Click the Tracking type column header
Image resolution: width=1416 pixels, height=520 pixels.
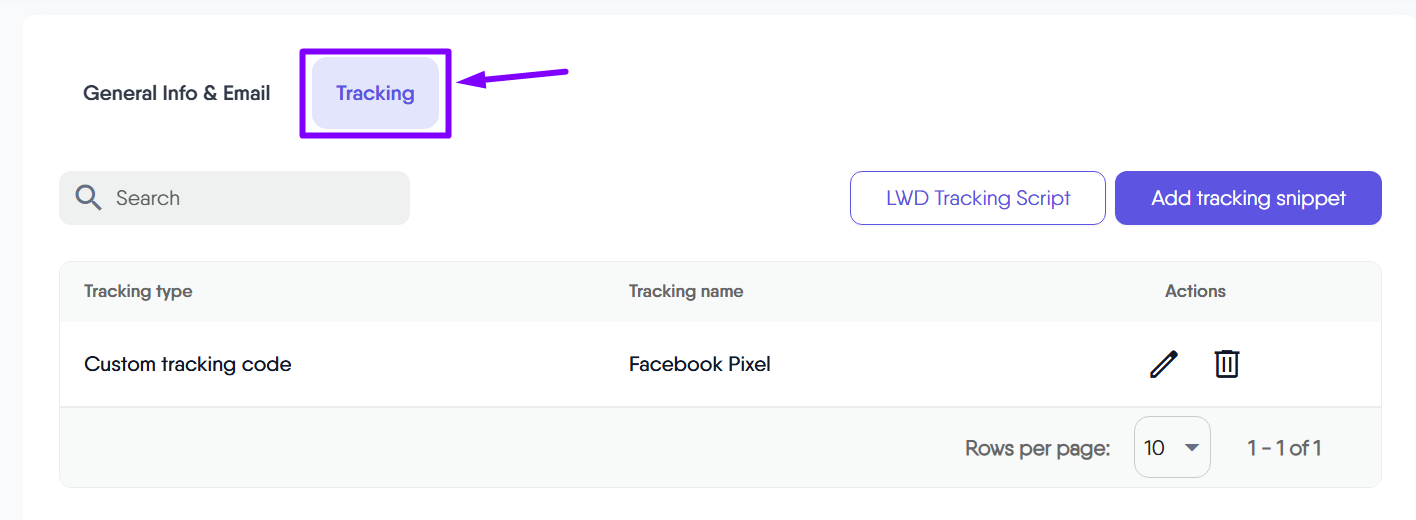point(138,291)
